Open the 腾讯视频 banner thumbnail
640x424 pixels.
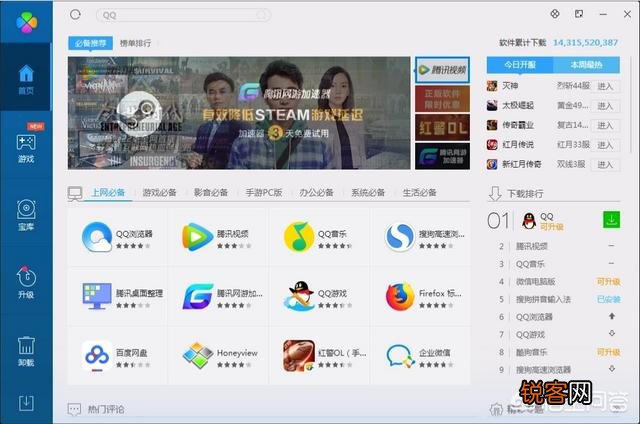(442, 70)
